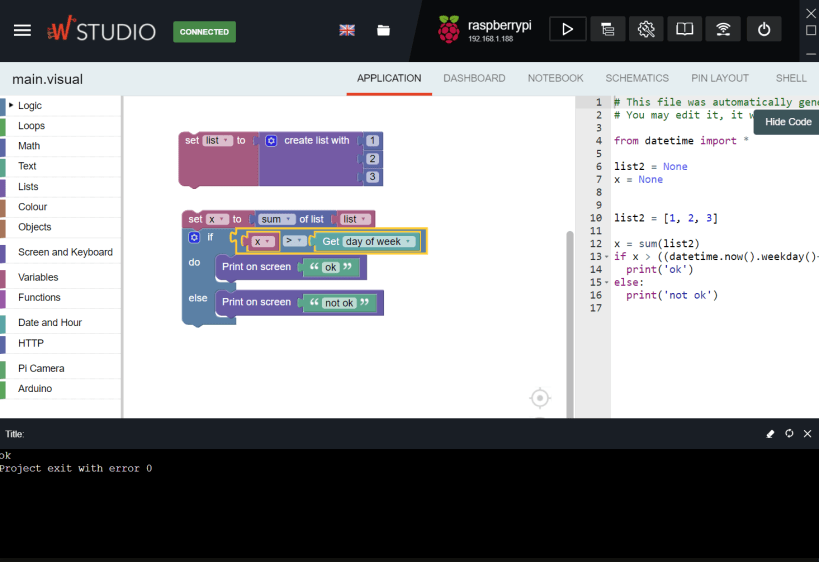Switch to the SCHEMATICS tab
The width and height of the screenshot is (819, 562).
[637, 78]
